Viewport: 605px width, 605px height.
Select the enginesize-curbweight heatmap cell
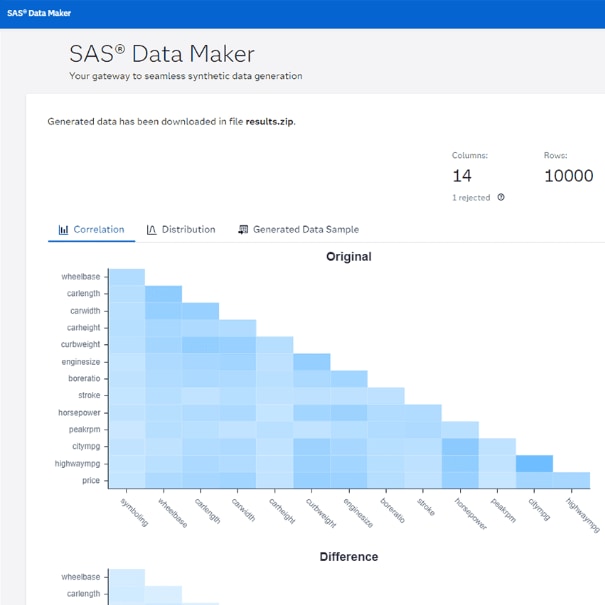coord(312,362)
